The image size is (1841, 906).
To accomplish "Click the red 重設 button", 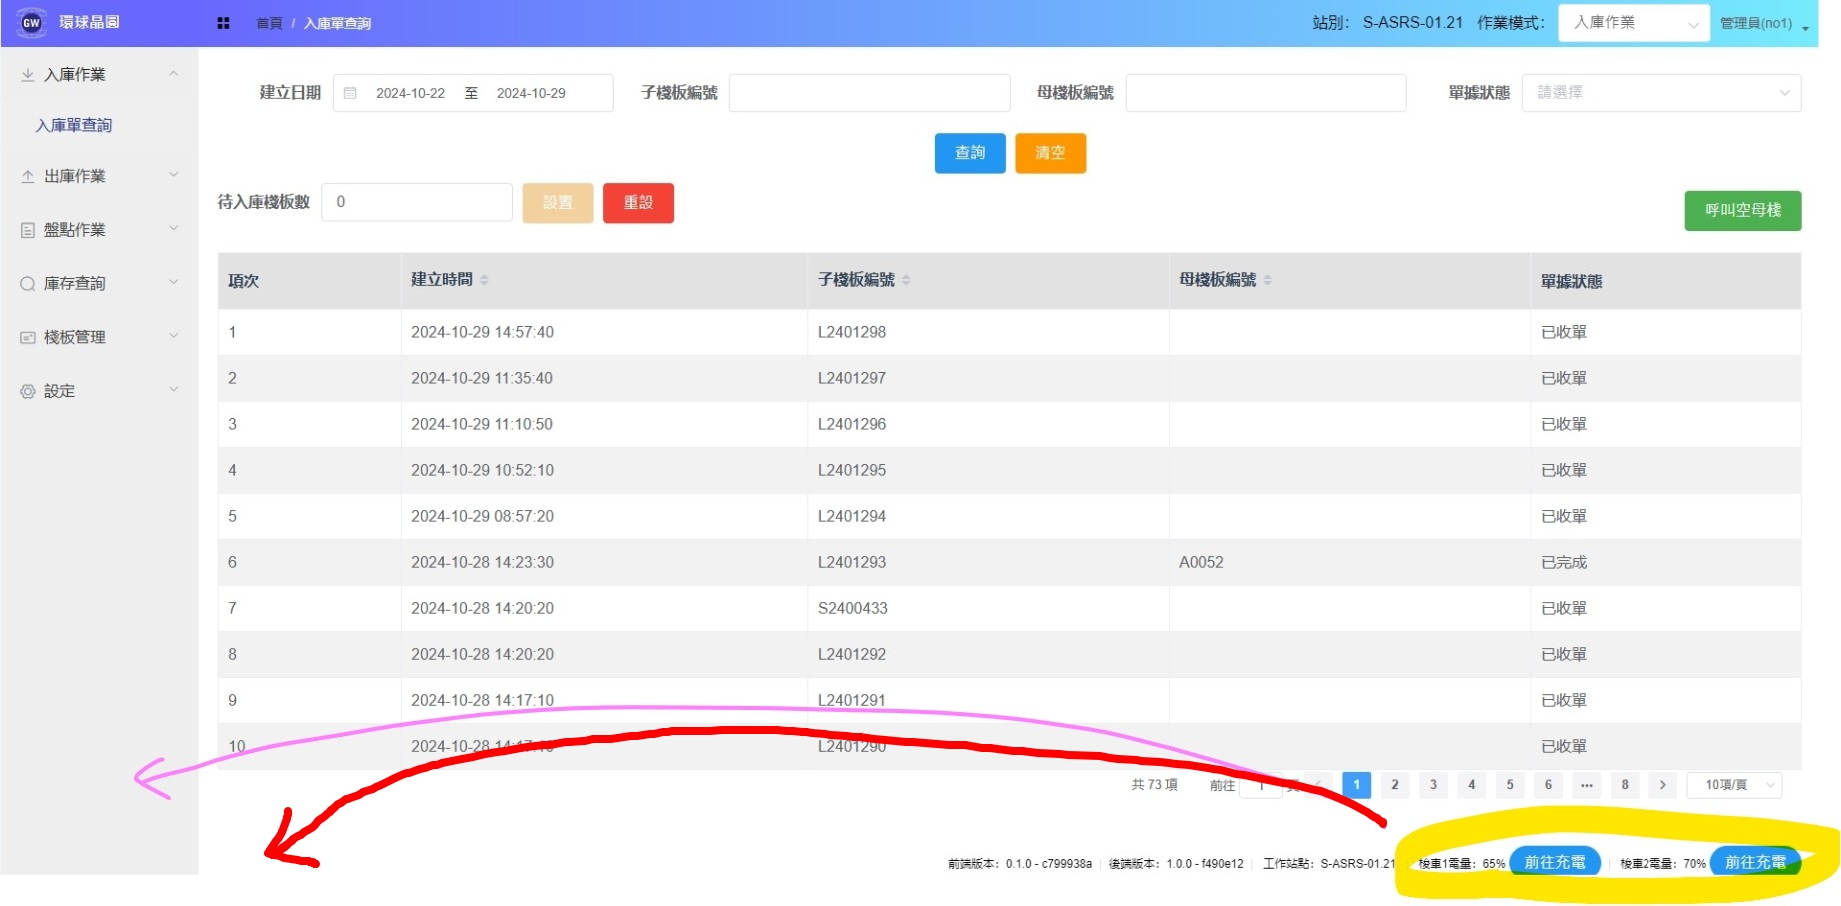I will click(638, 203).
